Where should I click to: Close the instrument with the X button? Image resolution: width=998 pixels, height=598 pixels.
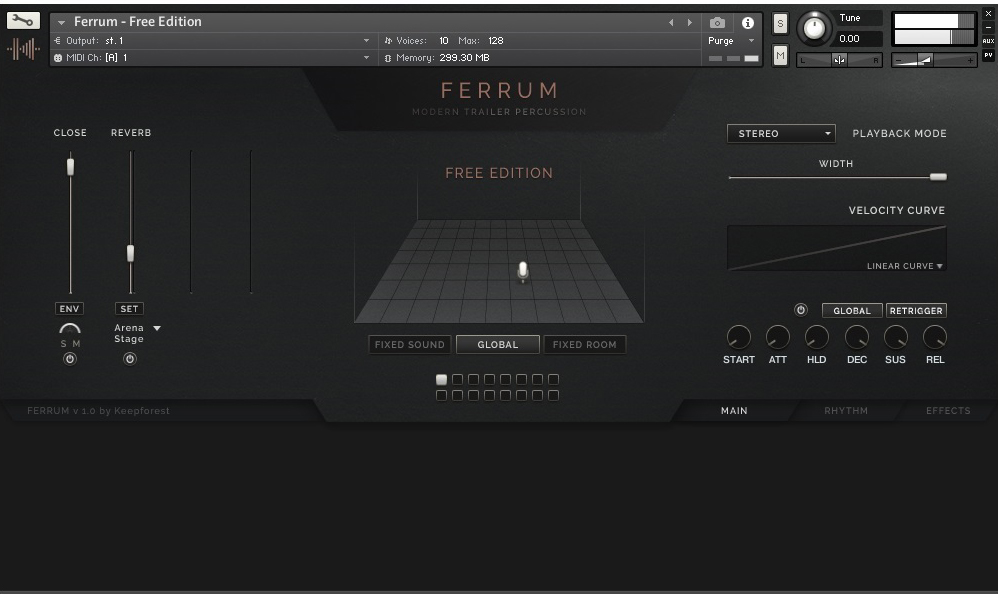click(988, 13)
